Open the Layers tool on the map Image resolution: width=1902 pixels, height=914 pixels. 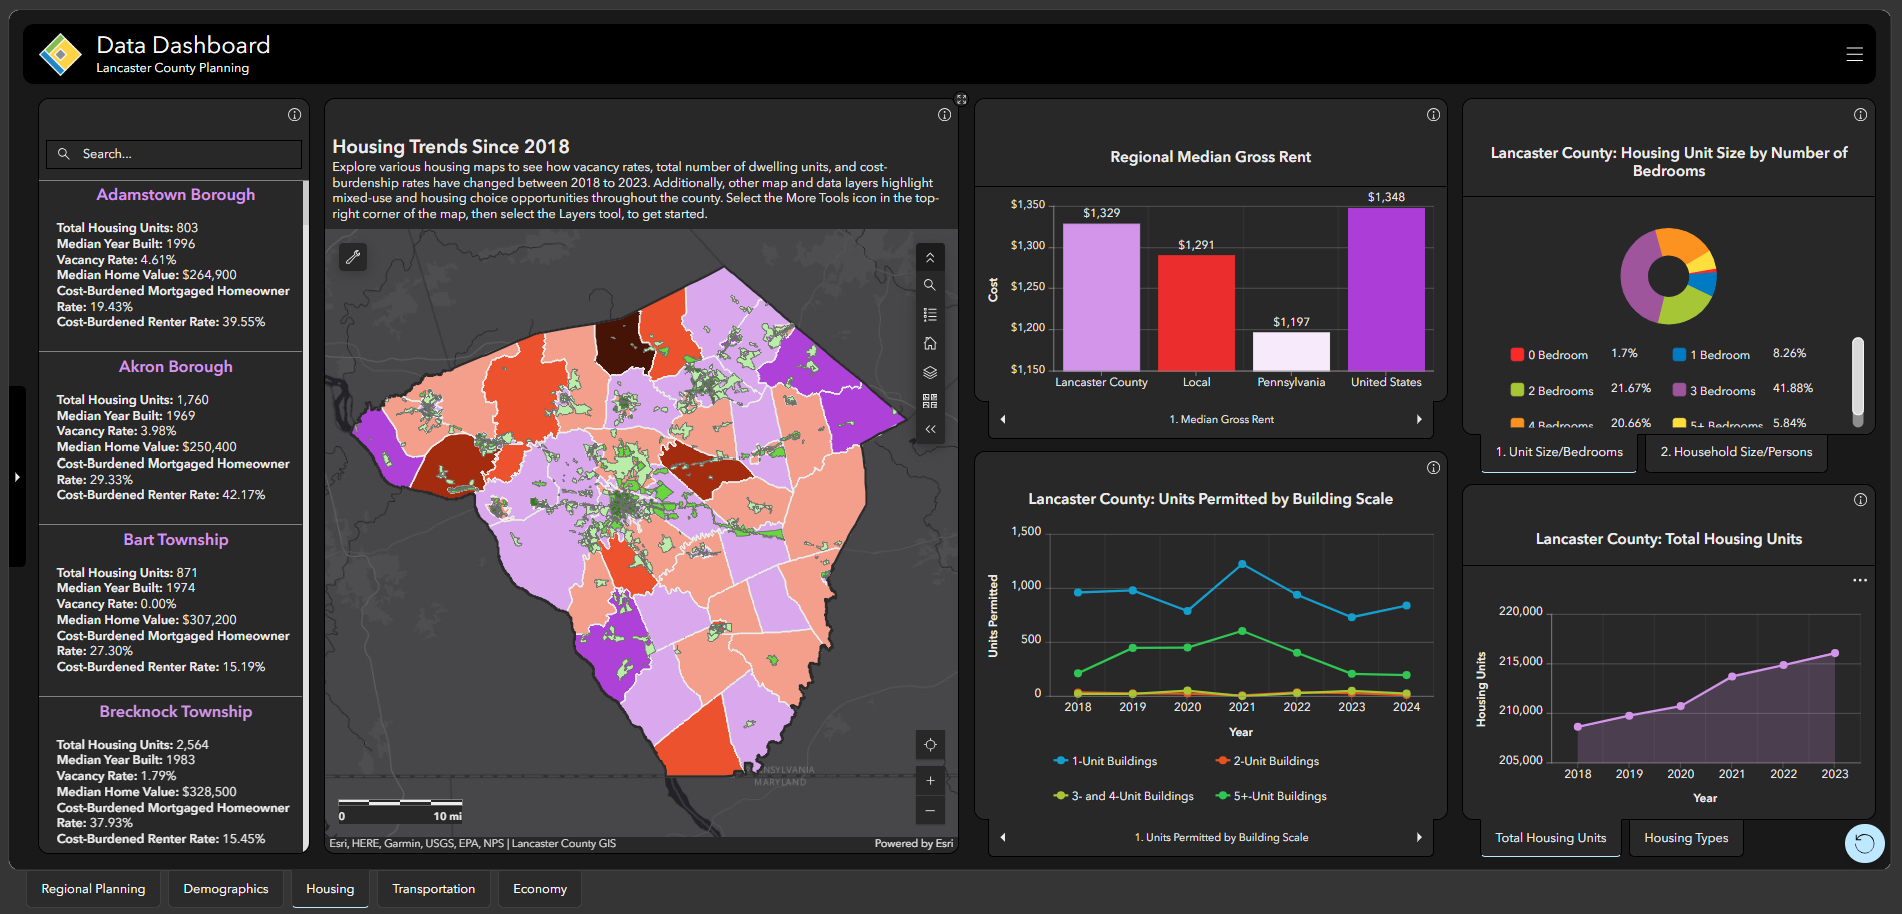pos(930,372)
